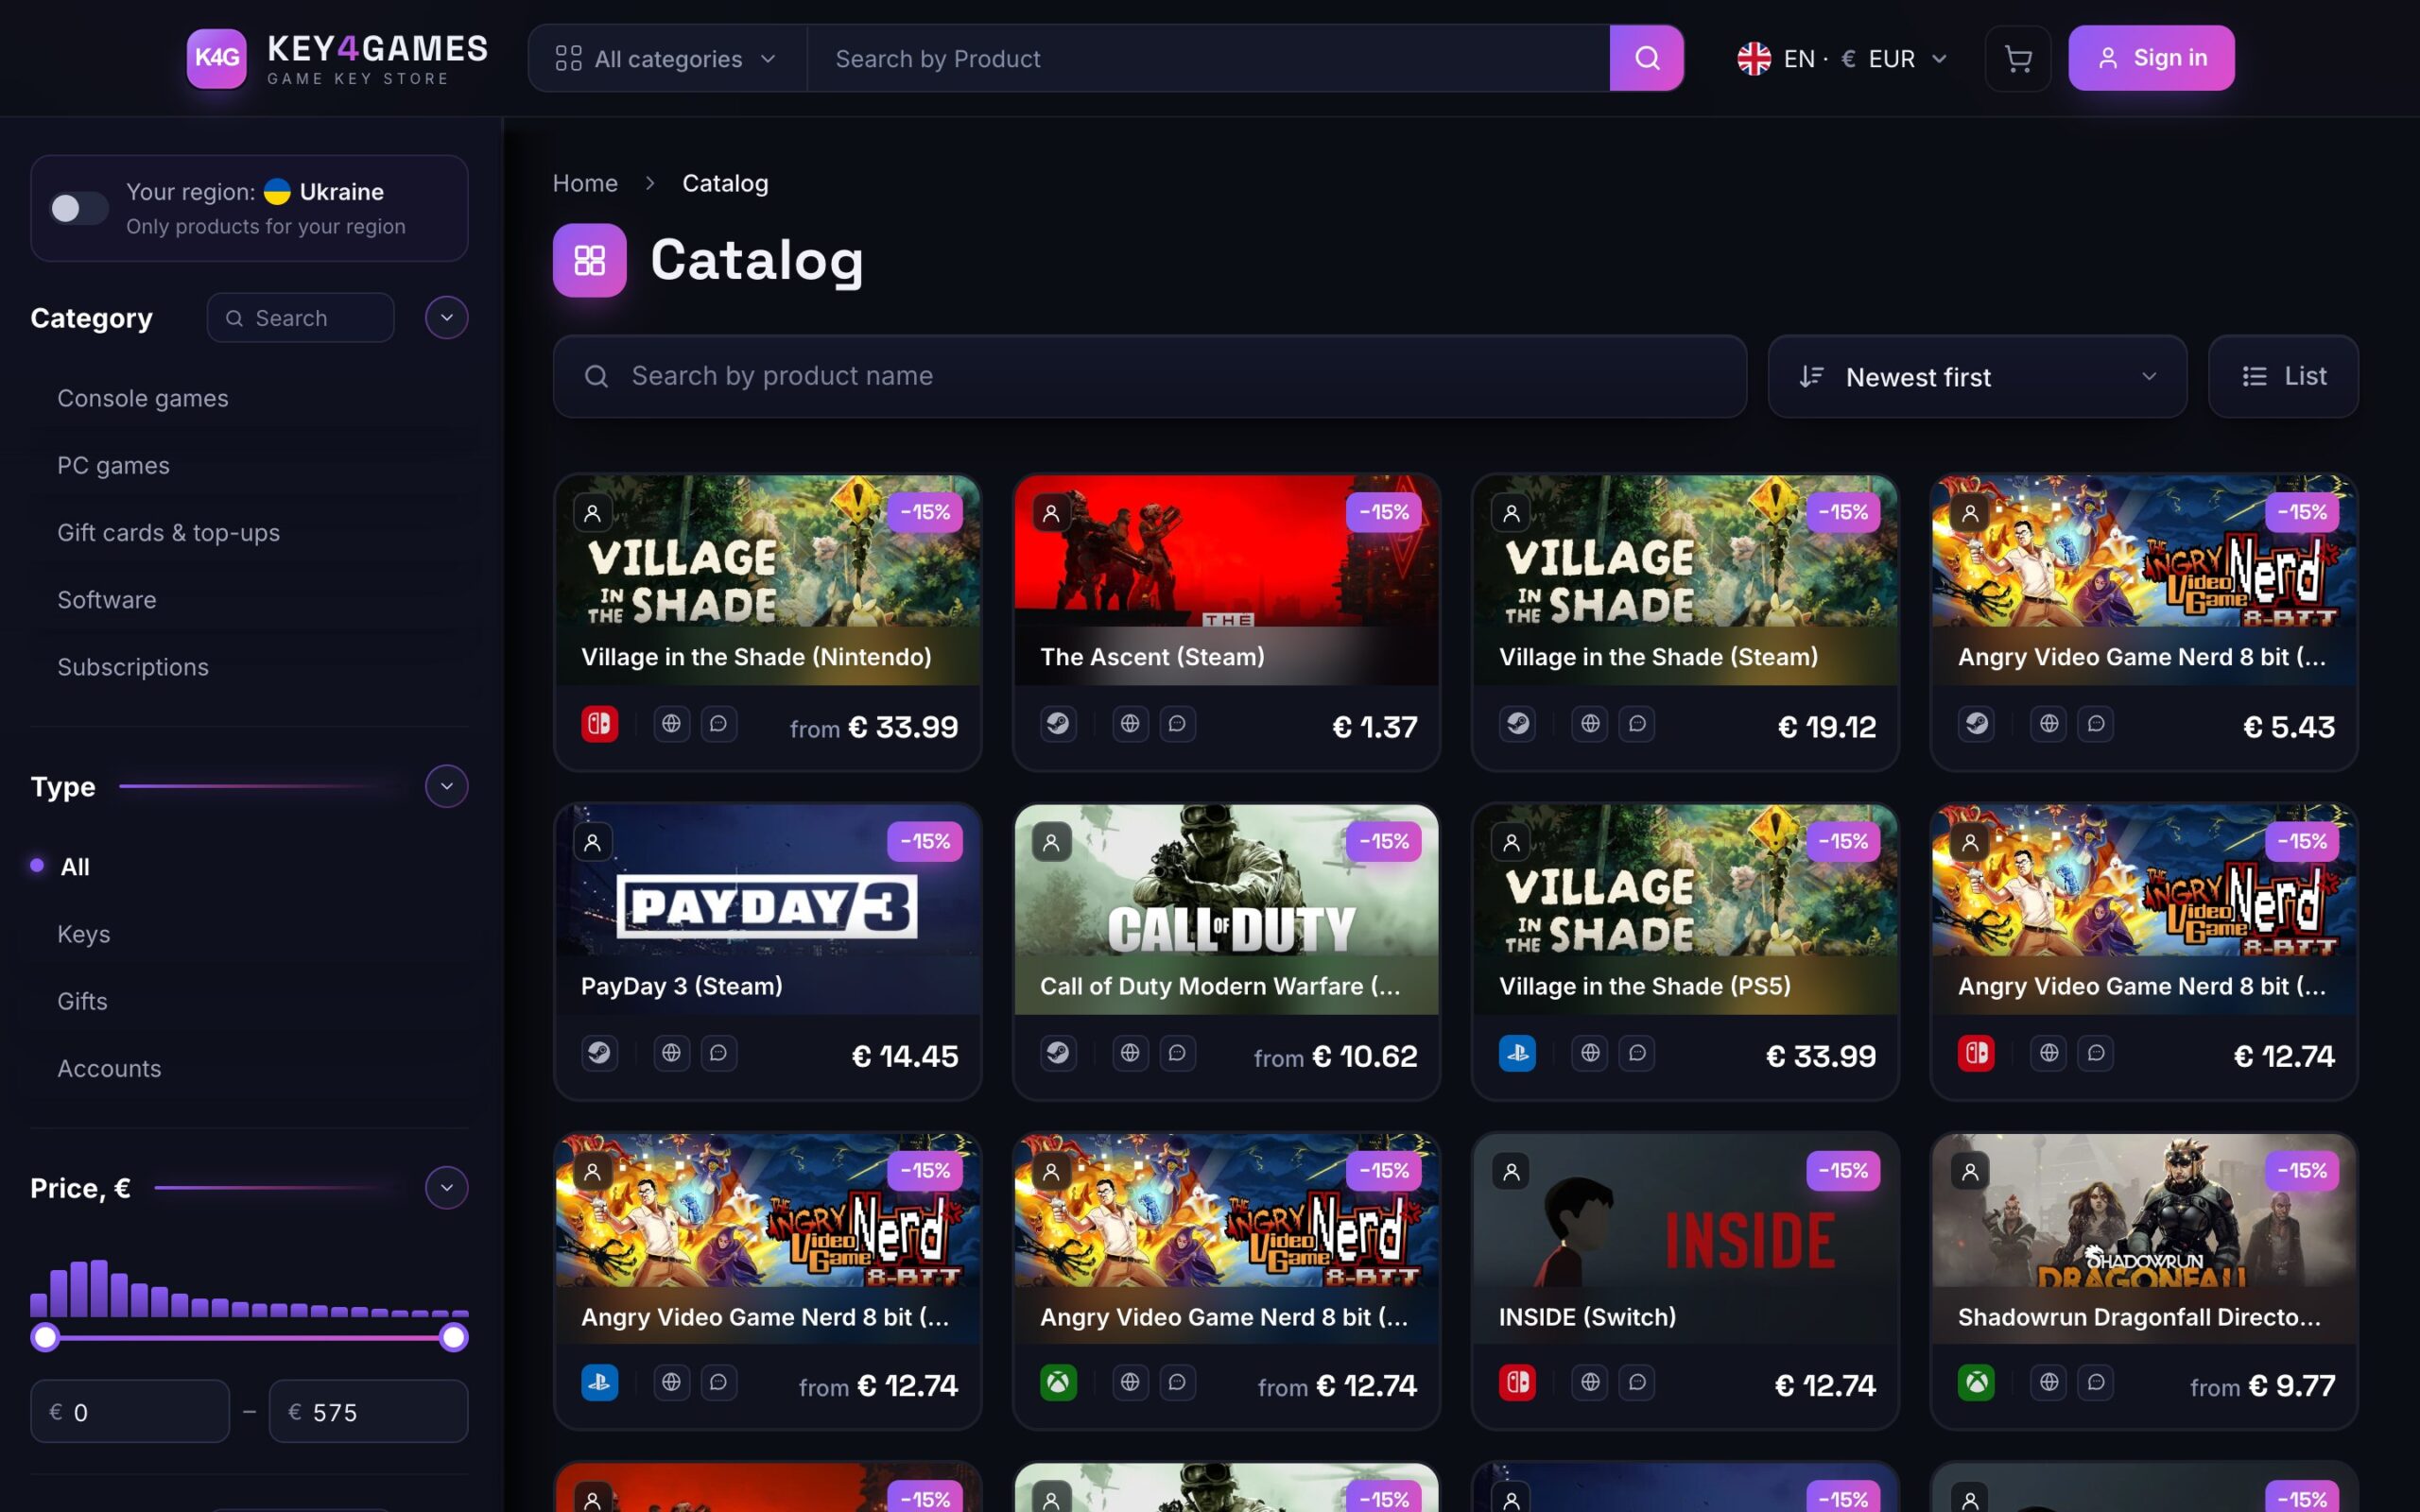Viewport: 2420px width, 1512px height.
Task: Collapse the Price section chevron
Action: tap(446, 1188)
